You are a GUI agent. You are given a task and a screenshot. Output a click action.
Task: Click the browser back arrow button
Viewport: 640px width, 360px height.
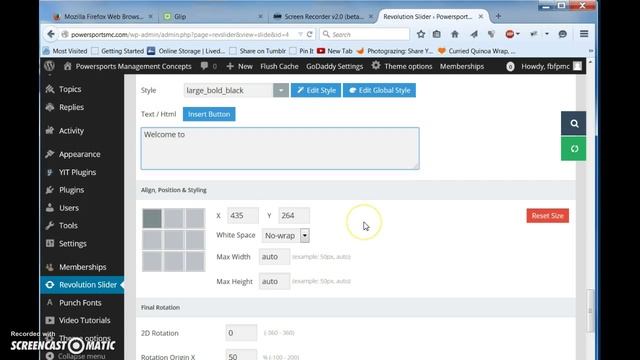[x=51, y=34]
